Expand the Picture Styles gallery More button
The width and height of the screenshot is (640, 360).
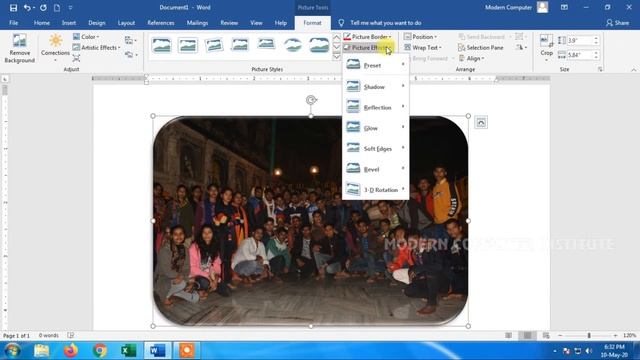[x=336, y=57]
